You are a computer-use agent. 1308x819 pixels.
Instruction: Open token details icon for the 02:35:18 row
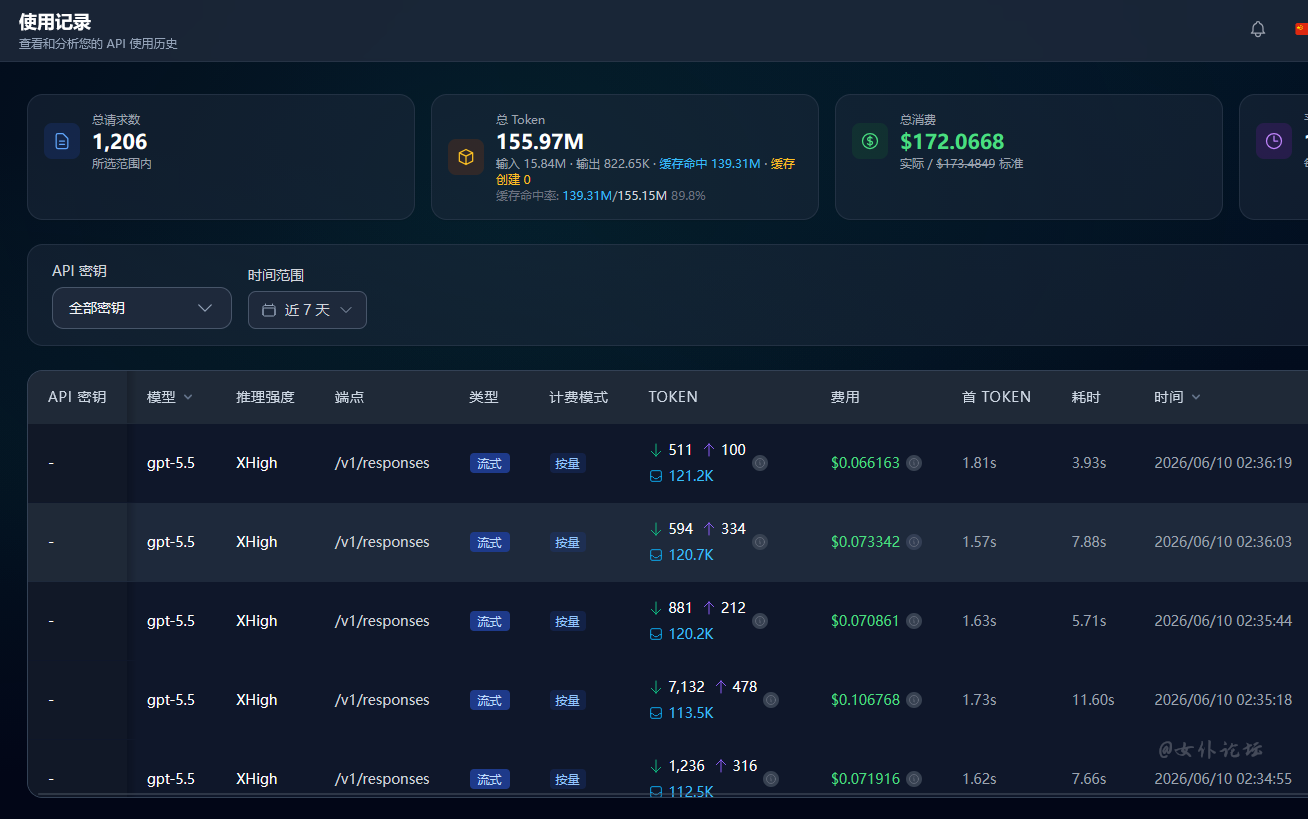point(771,700)
